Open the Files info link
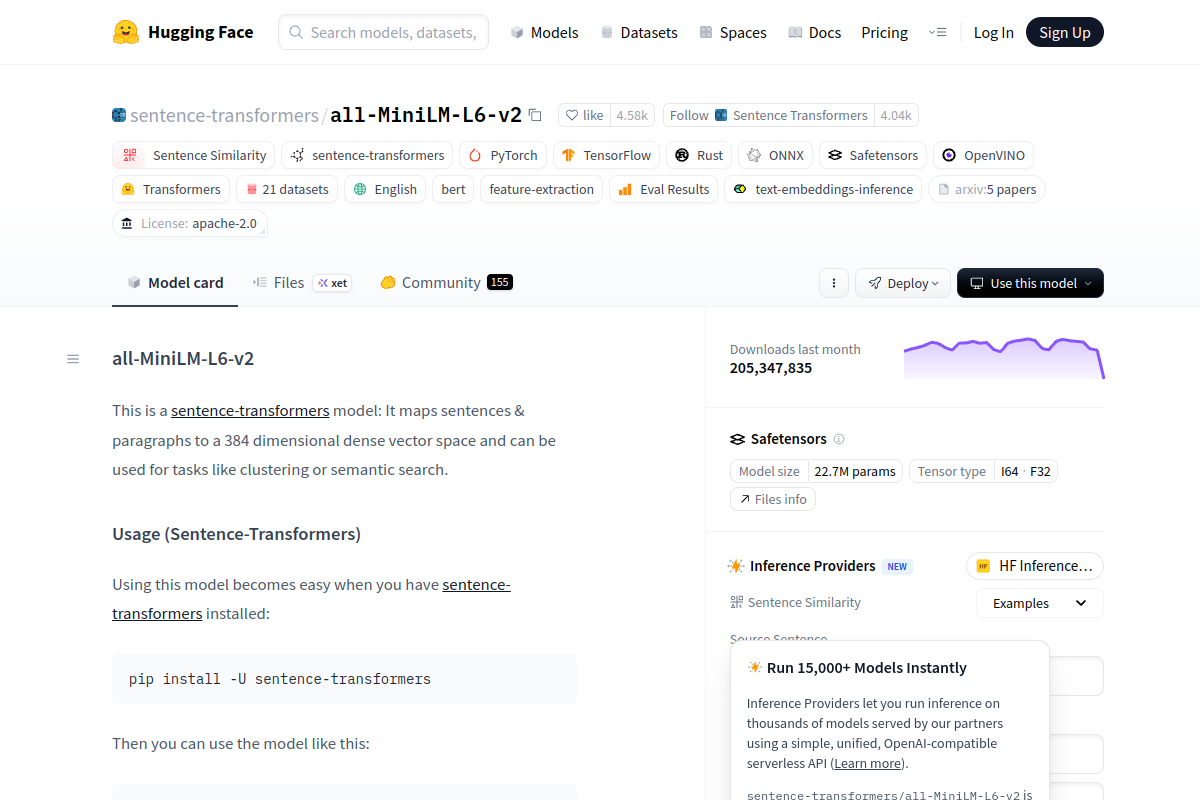 coord(773,499)
